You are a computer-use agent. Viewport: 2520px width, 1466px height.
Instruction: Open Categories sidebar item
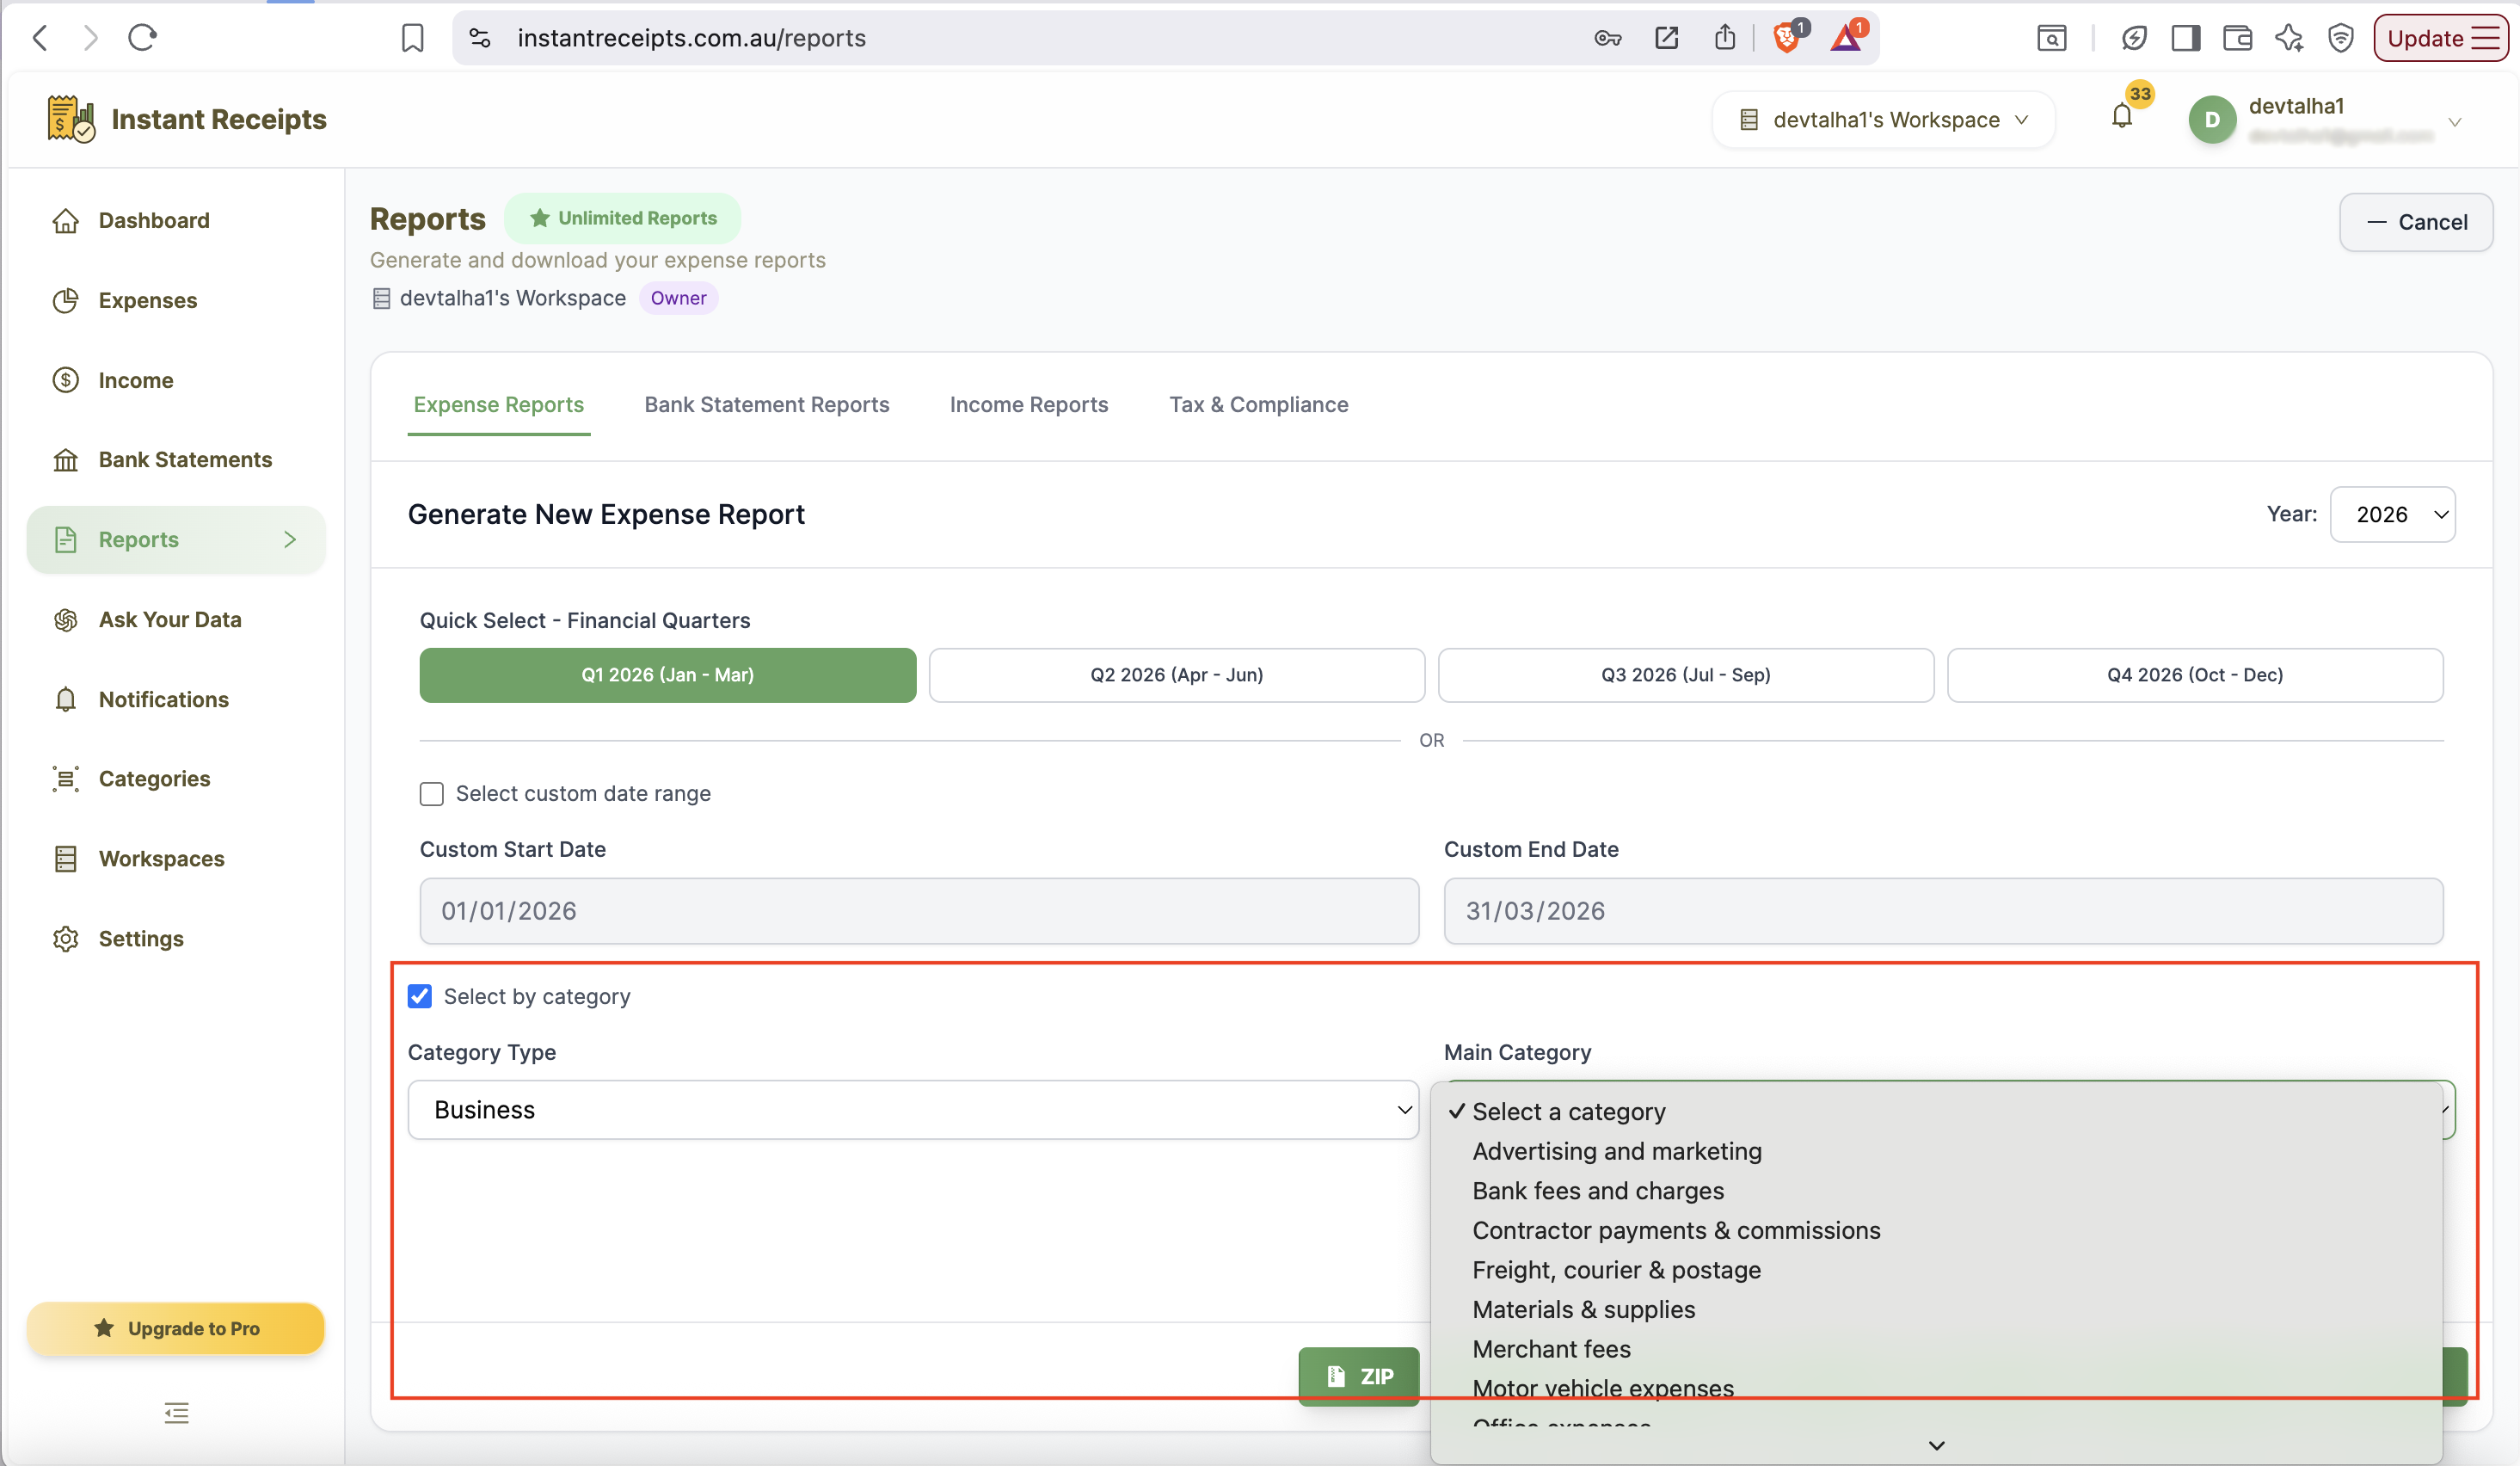[x=154, y=778]
